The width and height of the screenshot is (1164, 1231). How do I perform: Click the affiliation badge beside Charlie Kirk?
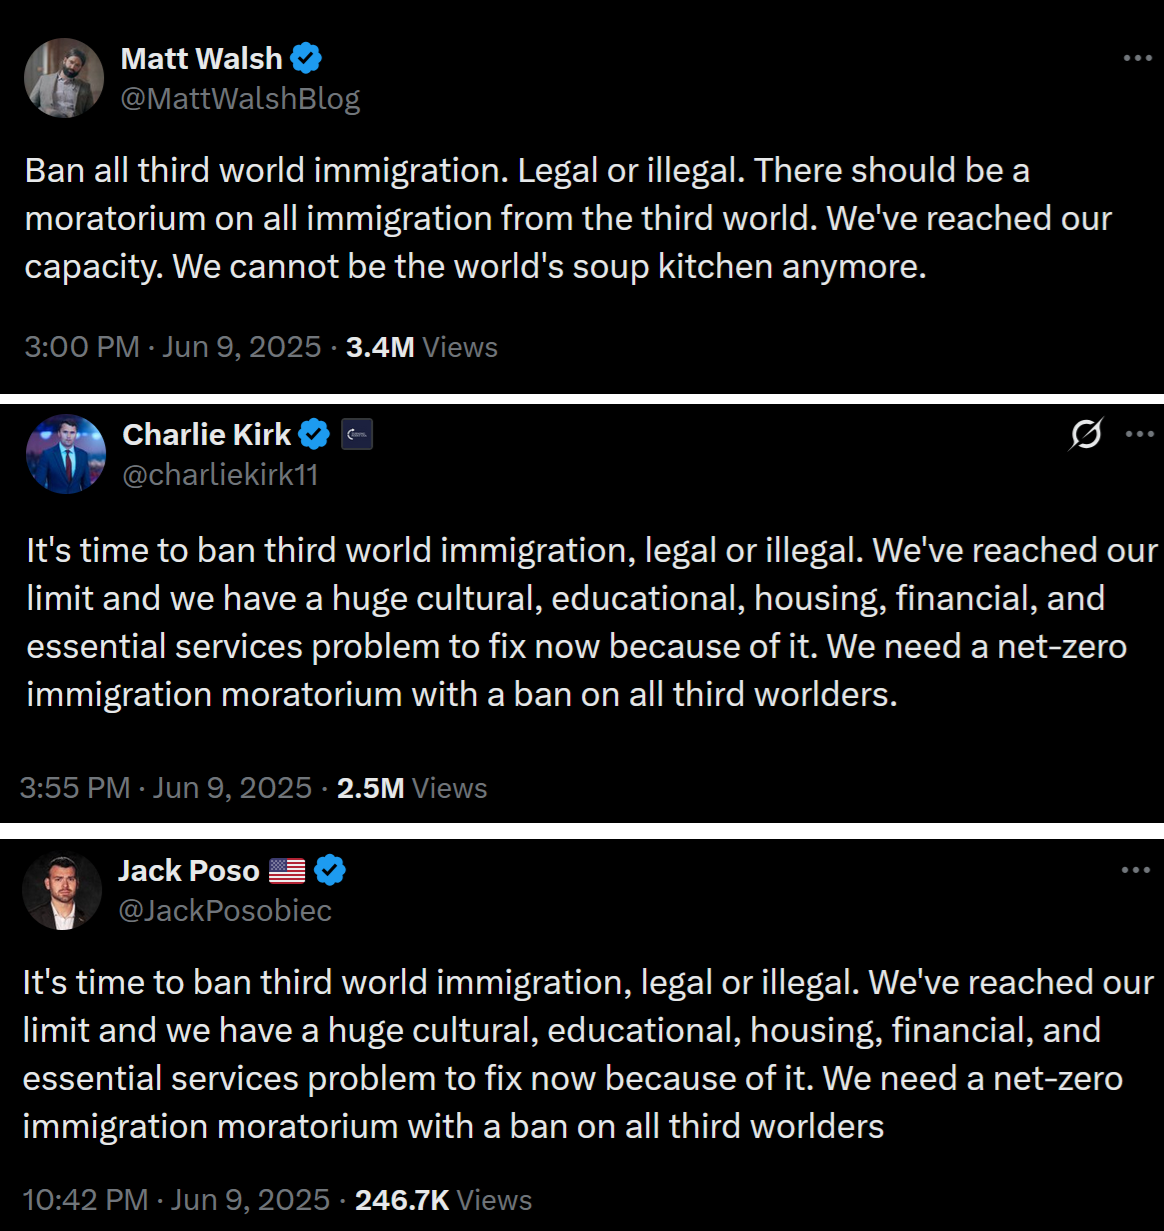coord(357,434)
